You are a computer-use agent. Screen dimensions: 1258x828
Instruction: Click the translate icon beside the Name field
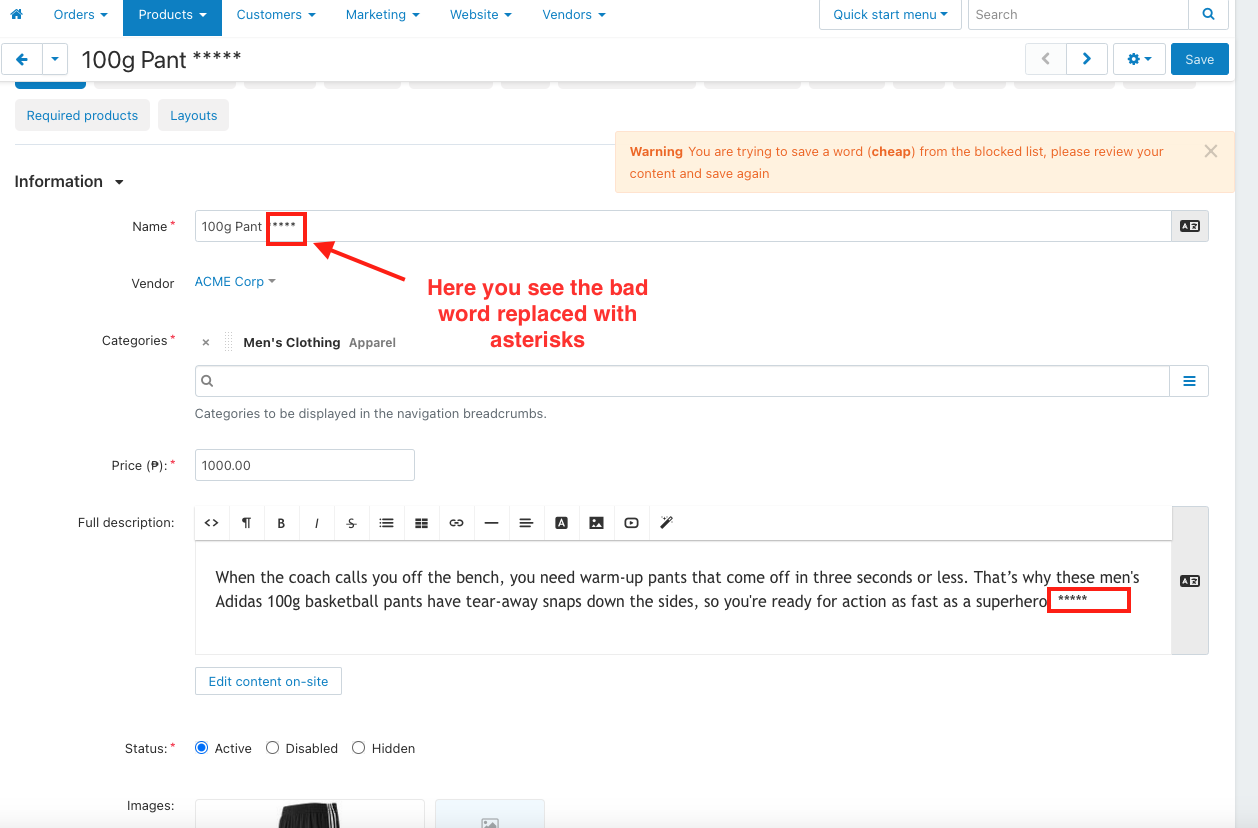click(x=1190, y=226)
